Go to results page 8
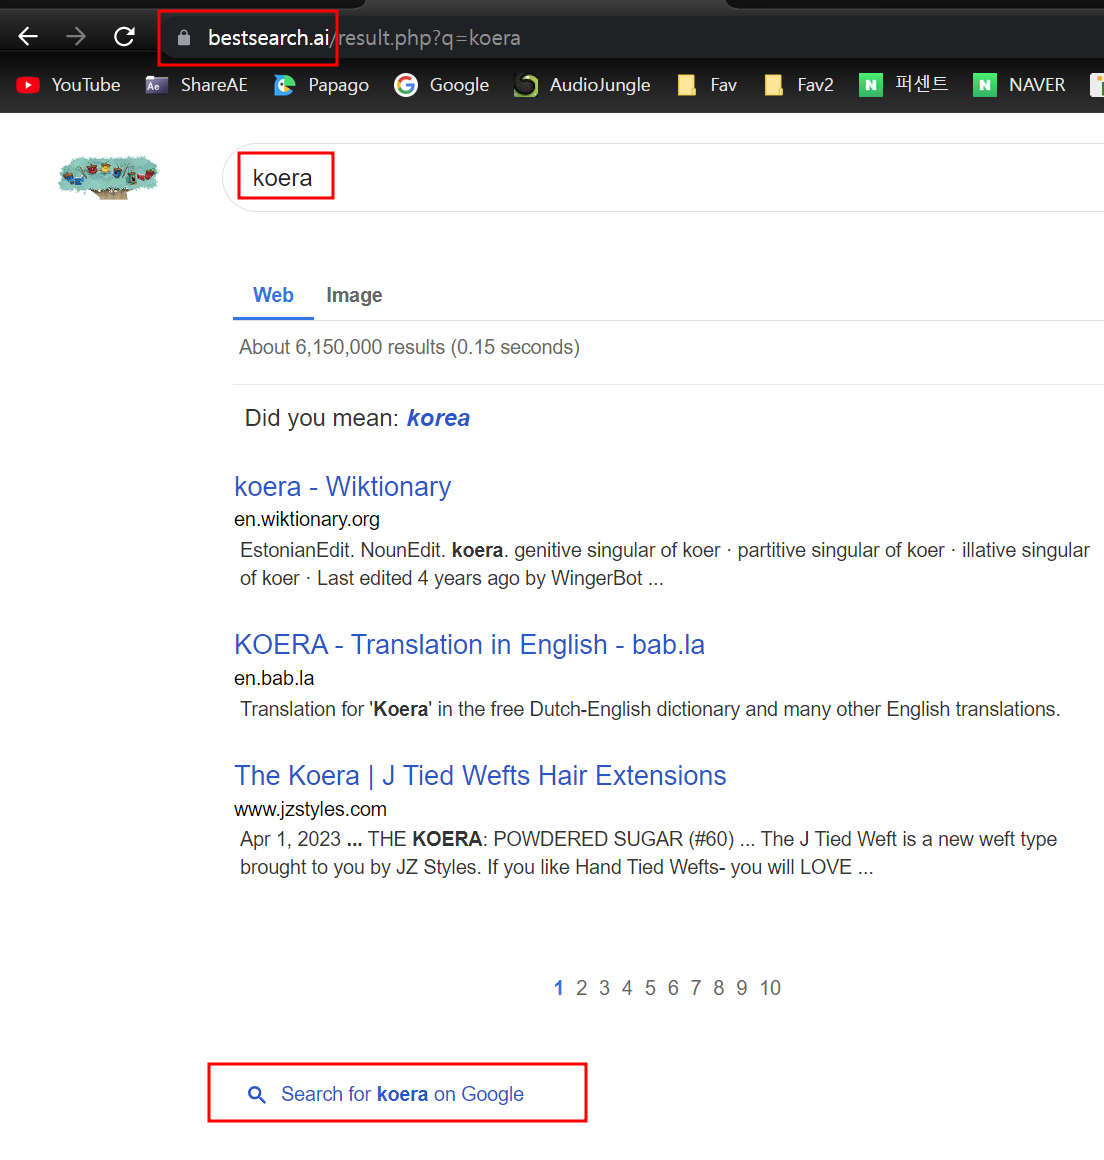 point(718,988)
